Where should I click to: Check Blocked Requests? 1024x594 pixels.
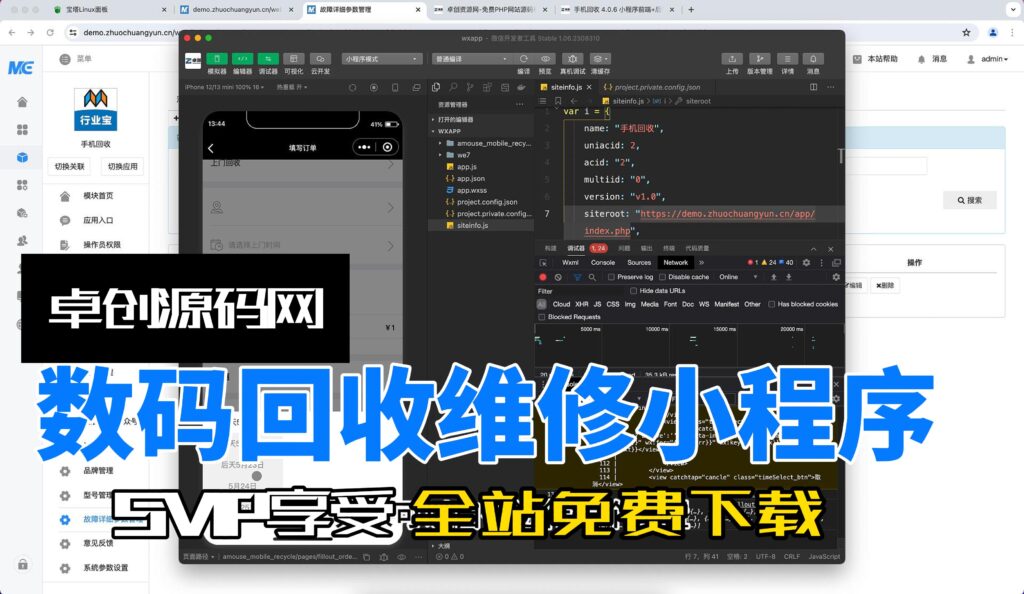point(541,317)
